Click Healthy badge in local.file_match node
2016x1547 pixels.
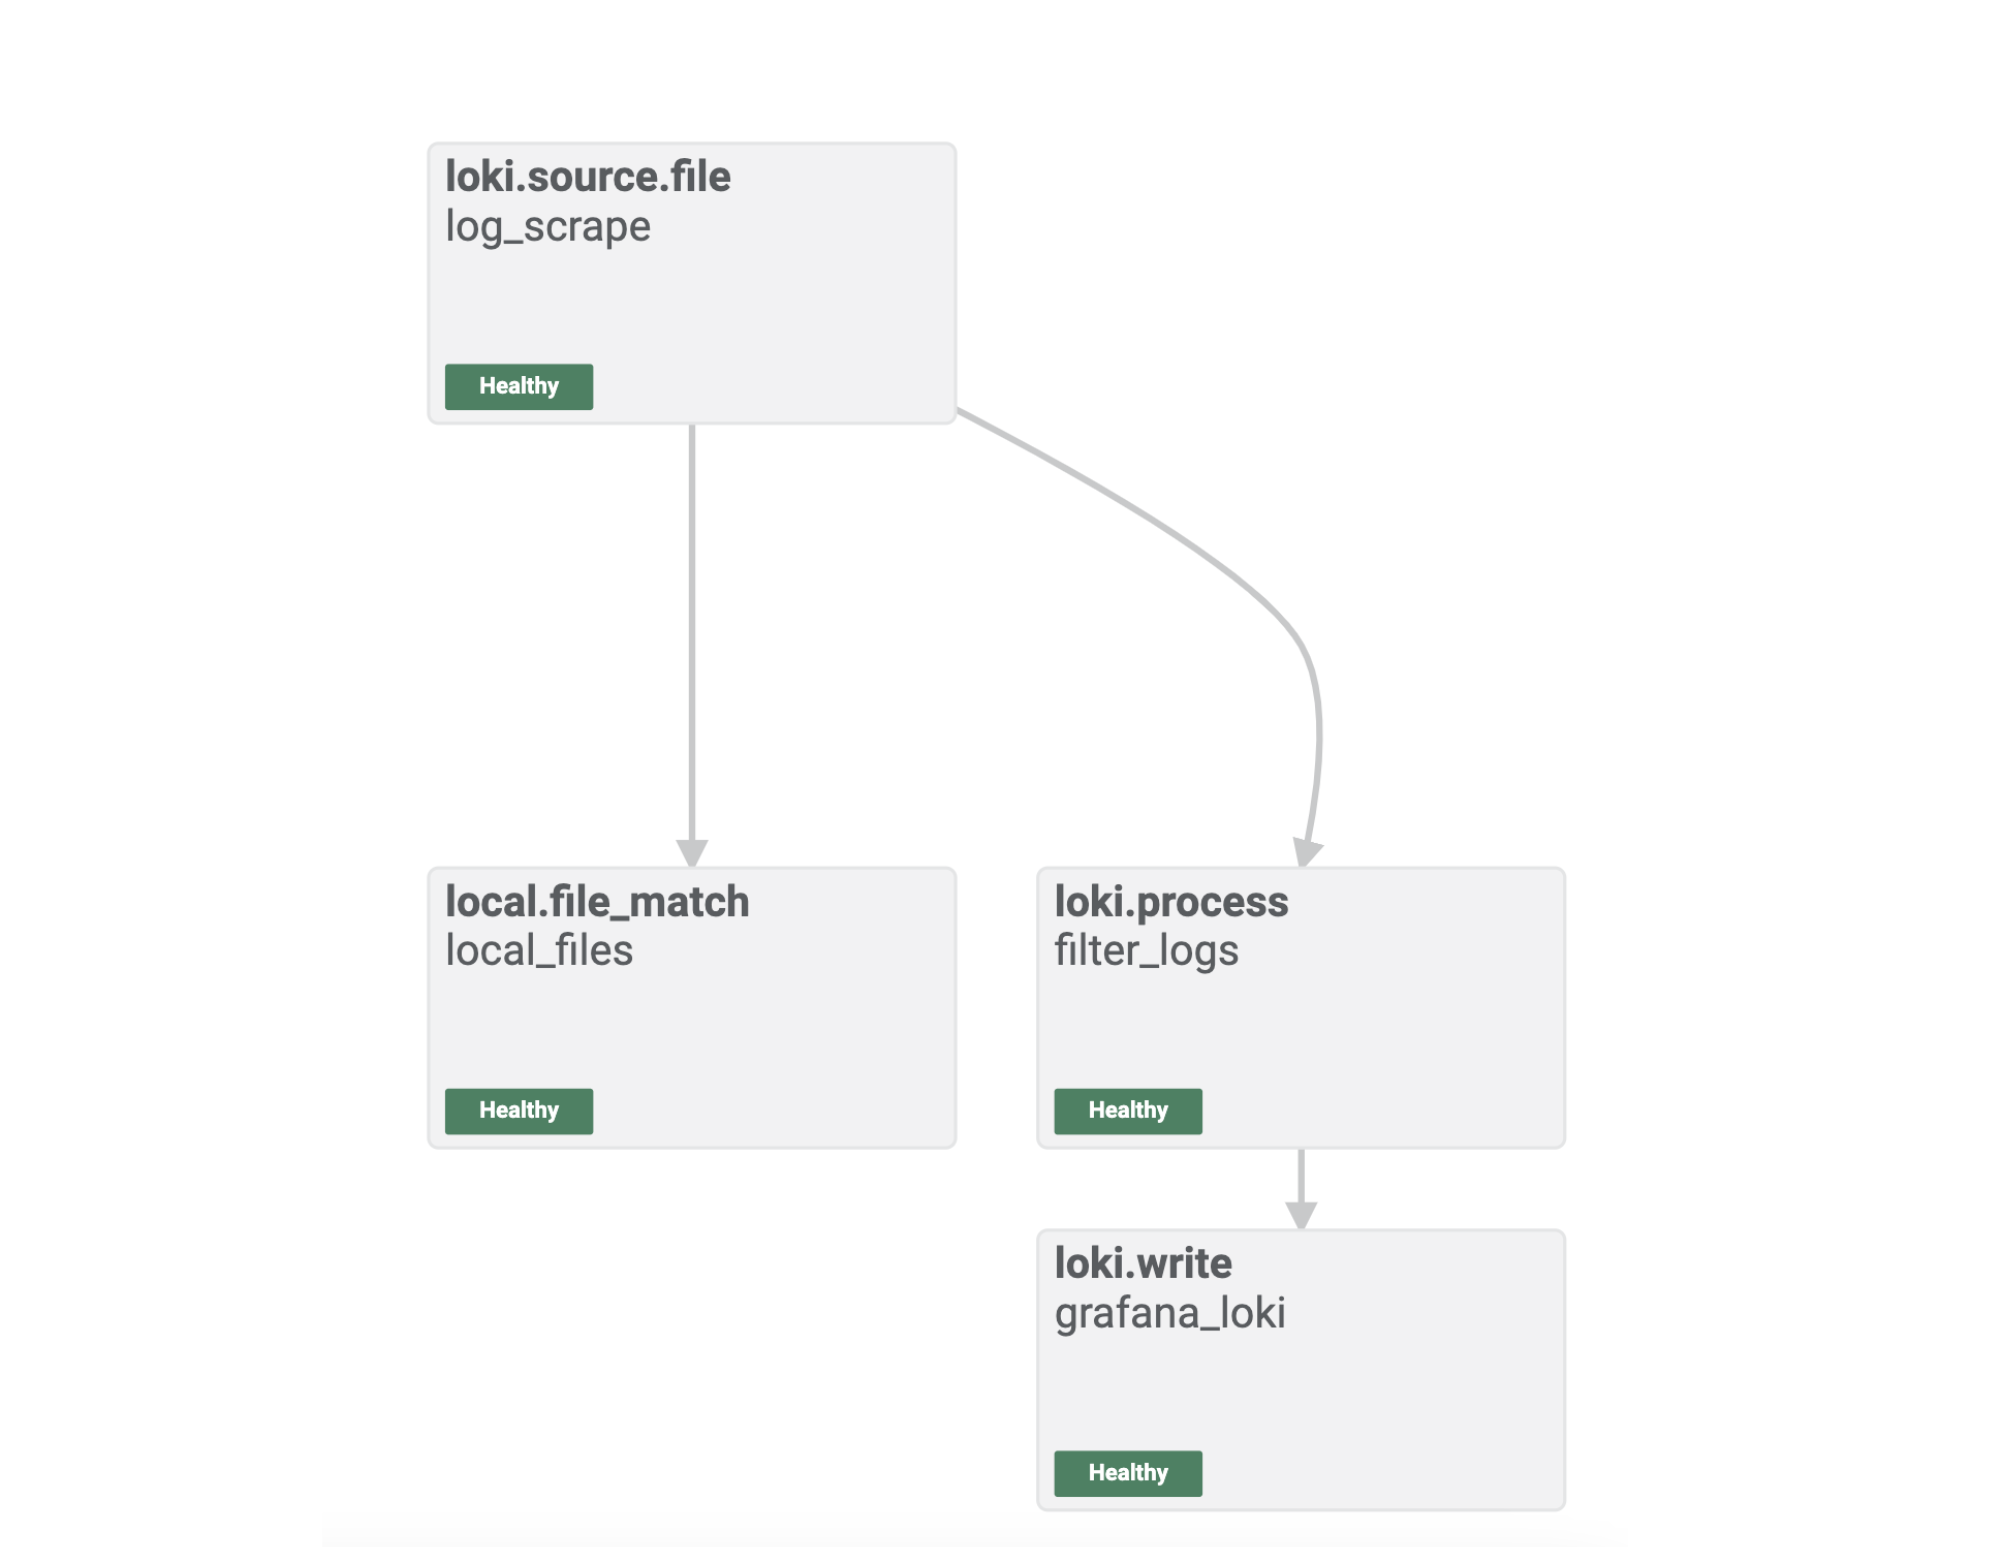518,1111
